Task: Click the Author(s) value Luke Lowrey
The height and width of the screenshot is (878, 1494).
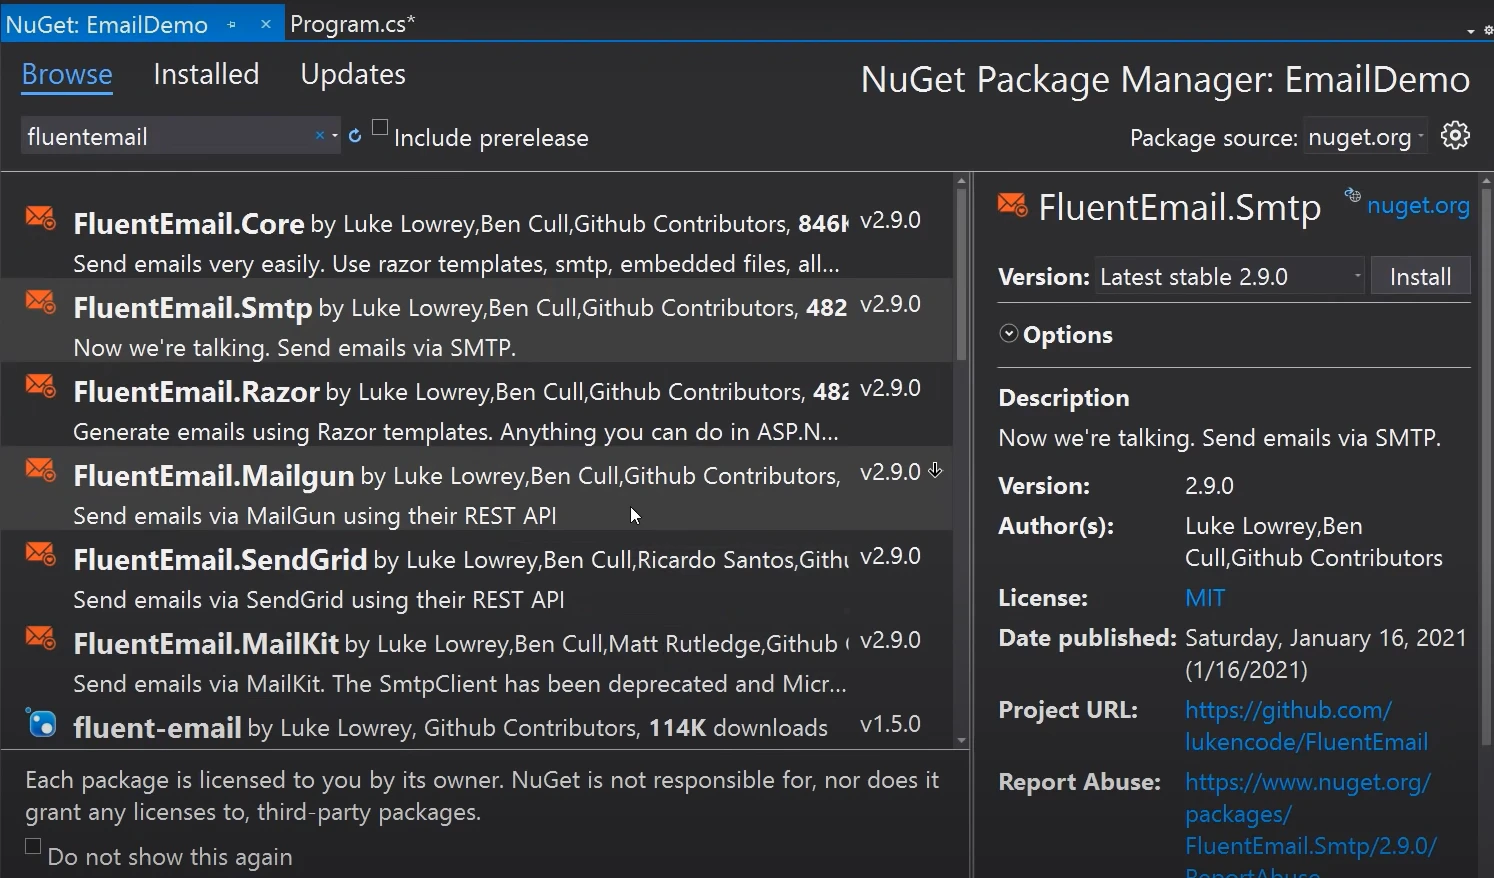Action: click(1314, 541)
